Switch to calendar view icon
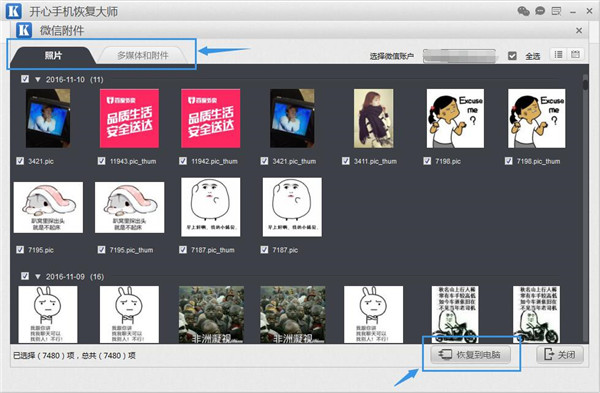 click(x=575, y=54)
